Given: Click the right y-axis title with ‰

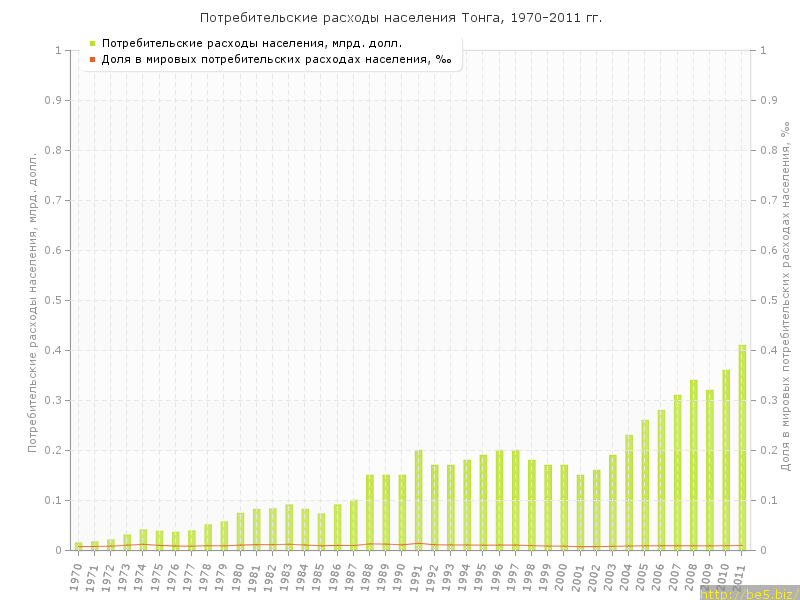Looking at the screenshot, I should (x=786, y=300).
